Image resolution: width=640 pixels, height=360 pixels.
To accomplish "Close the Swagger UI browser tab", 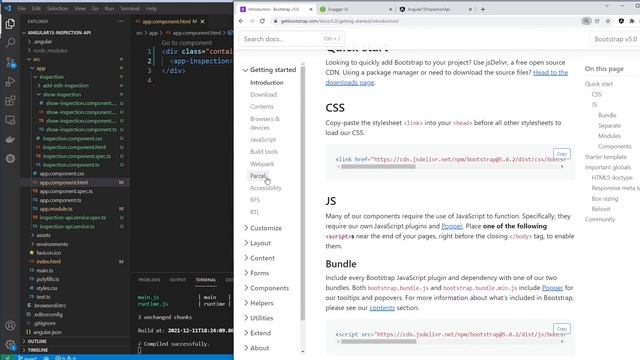I will point(391,9).
